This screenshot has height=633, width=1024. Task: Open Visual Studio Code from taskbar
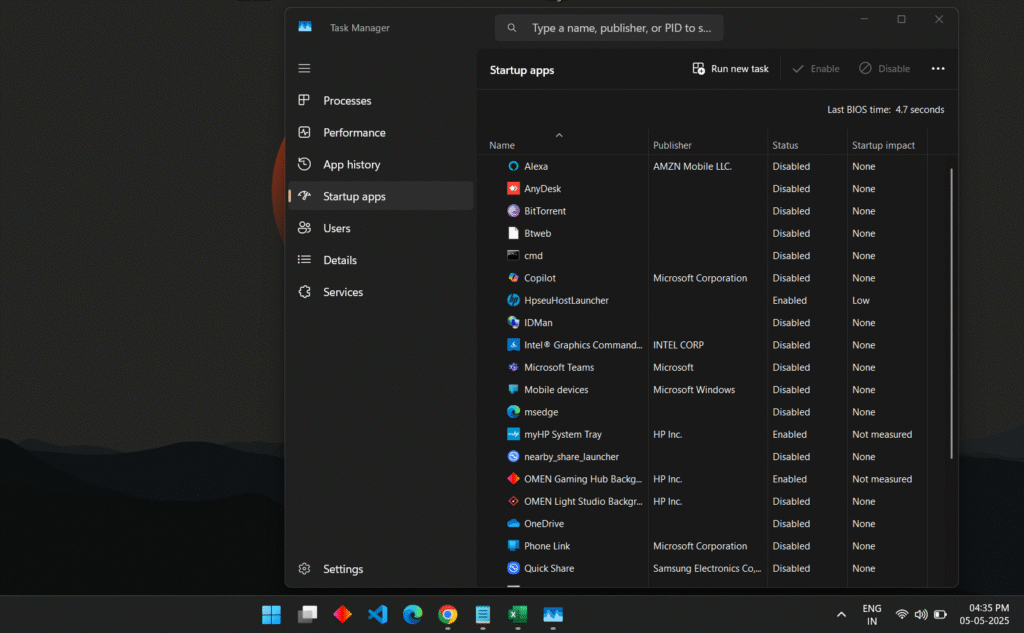point(377,614)
